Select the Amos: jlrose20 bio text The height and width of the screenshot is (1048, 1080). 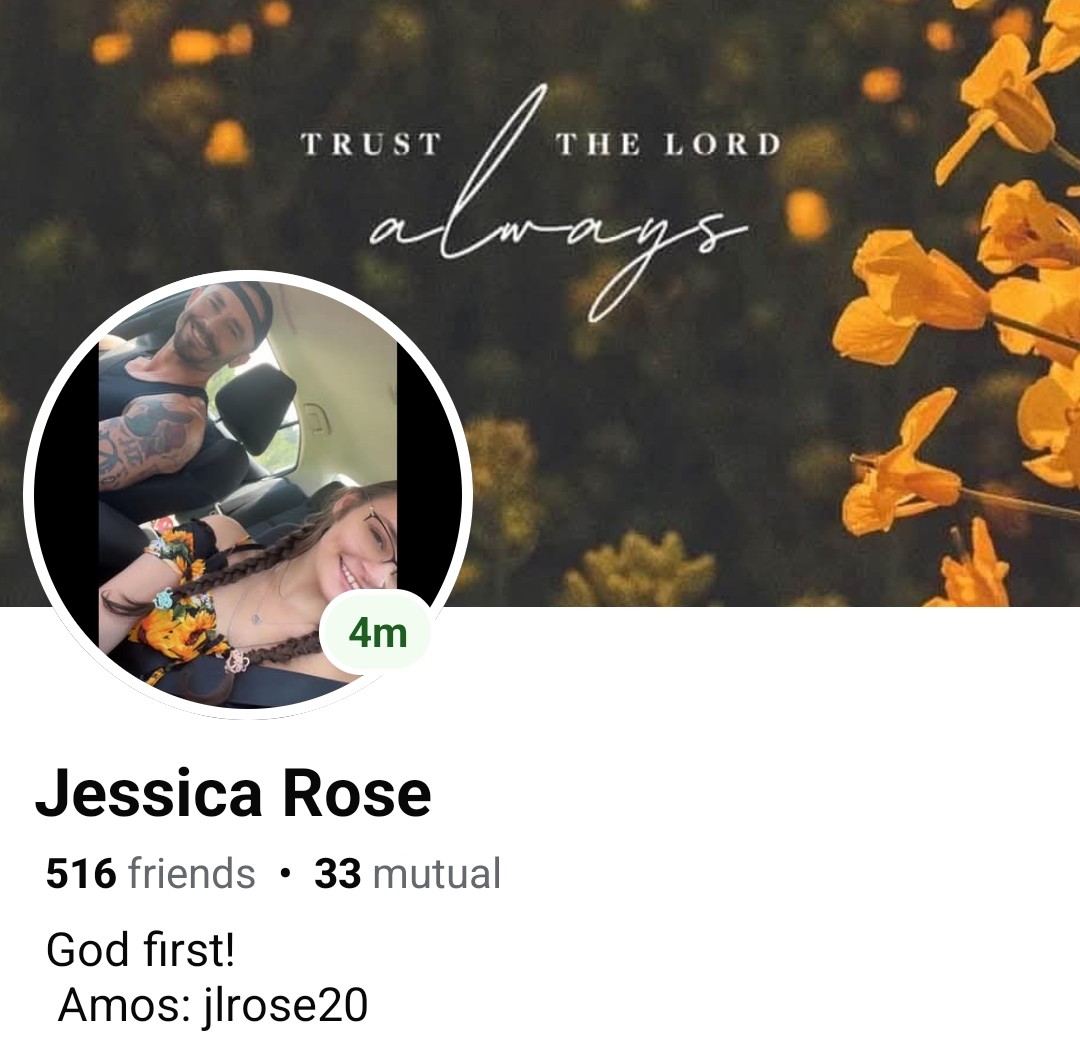tap(213, 1005)
